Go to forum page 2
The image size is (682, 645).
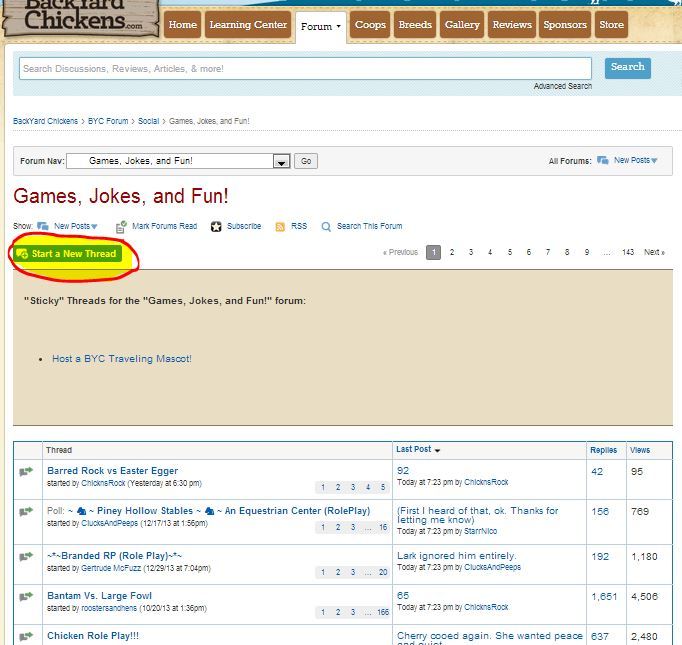[452, 252]
